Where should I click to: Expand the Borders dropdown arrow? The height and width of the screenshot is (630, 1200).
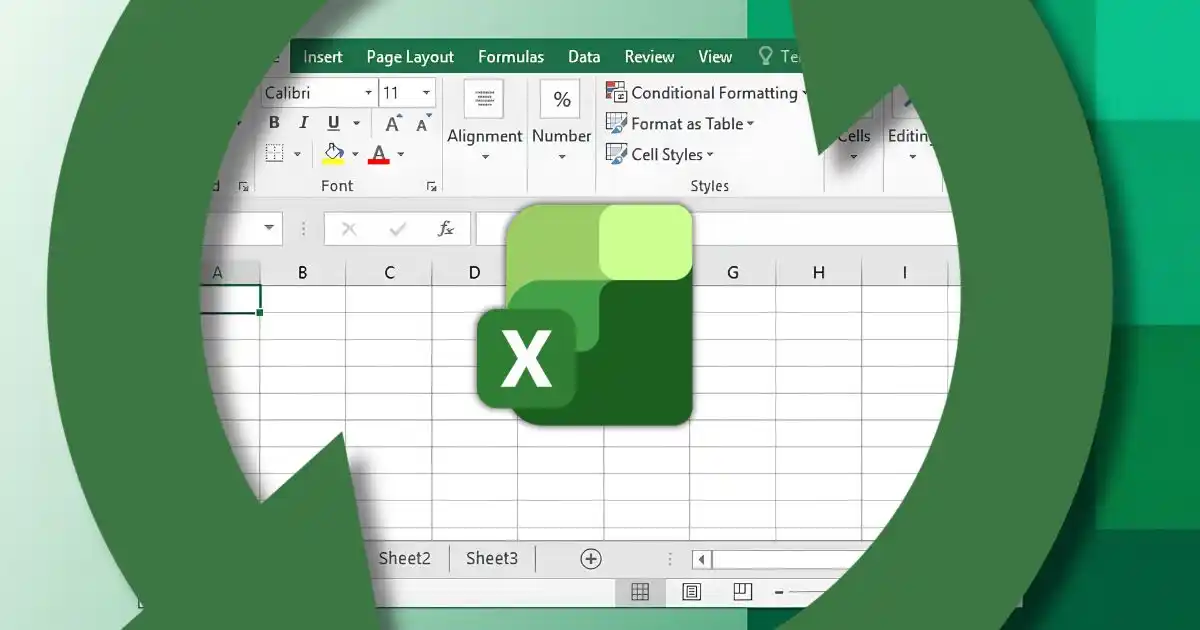[297, 154]
